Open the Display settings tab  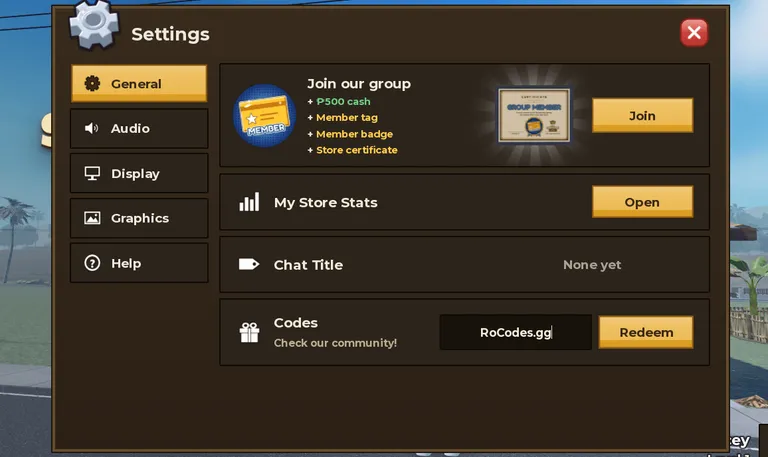pyautogui.click(x=139, y=173)
